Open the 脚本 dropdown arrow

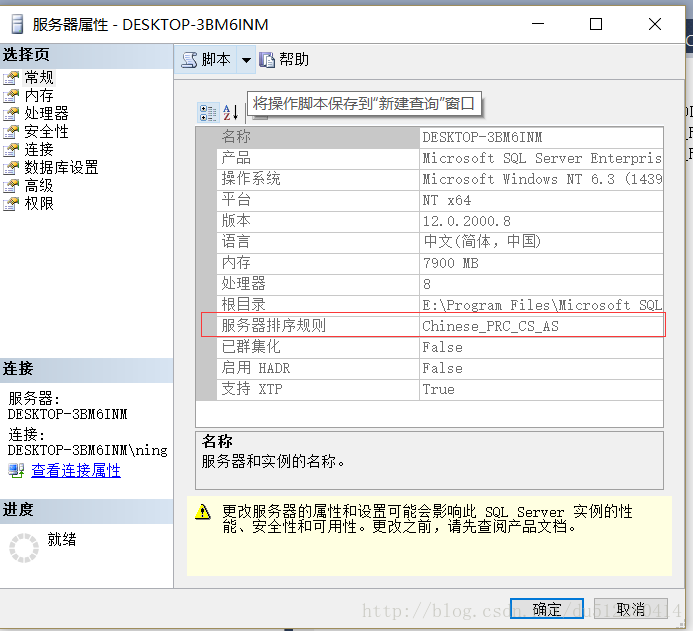[246, 60]
